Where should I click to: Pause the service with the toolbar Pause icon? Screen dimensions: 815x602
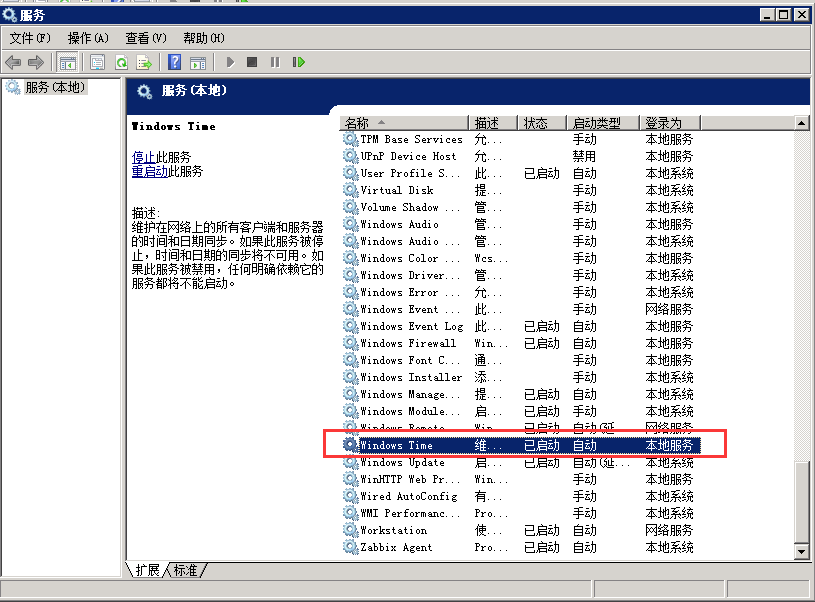275,62
